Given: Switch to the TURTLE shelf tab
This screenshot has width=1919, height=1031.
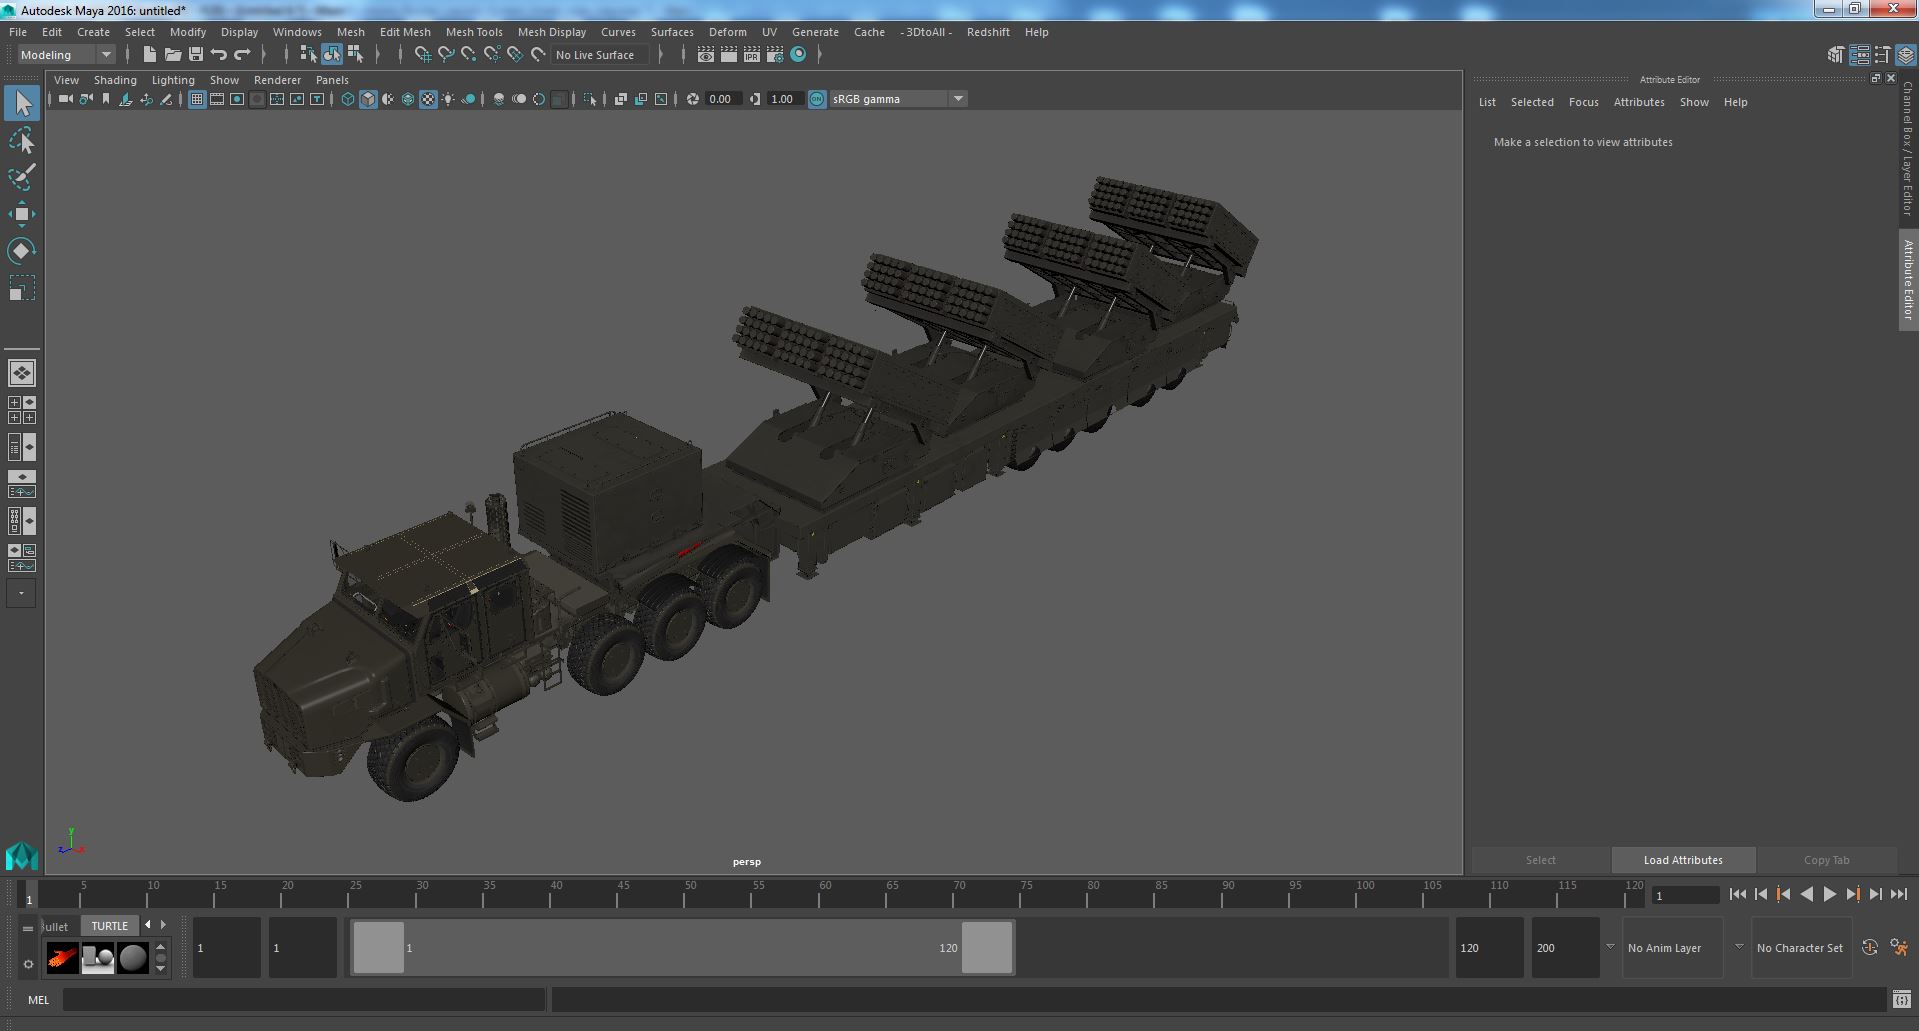Looking at the screenshot, I should [110, 926].
